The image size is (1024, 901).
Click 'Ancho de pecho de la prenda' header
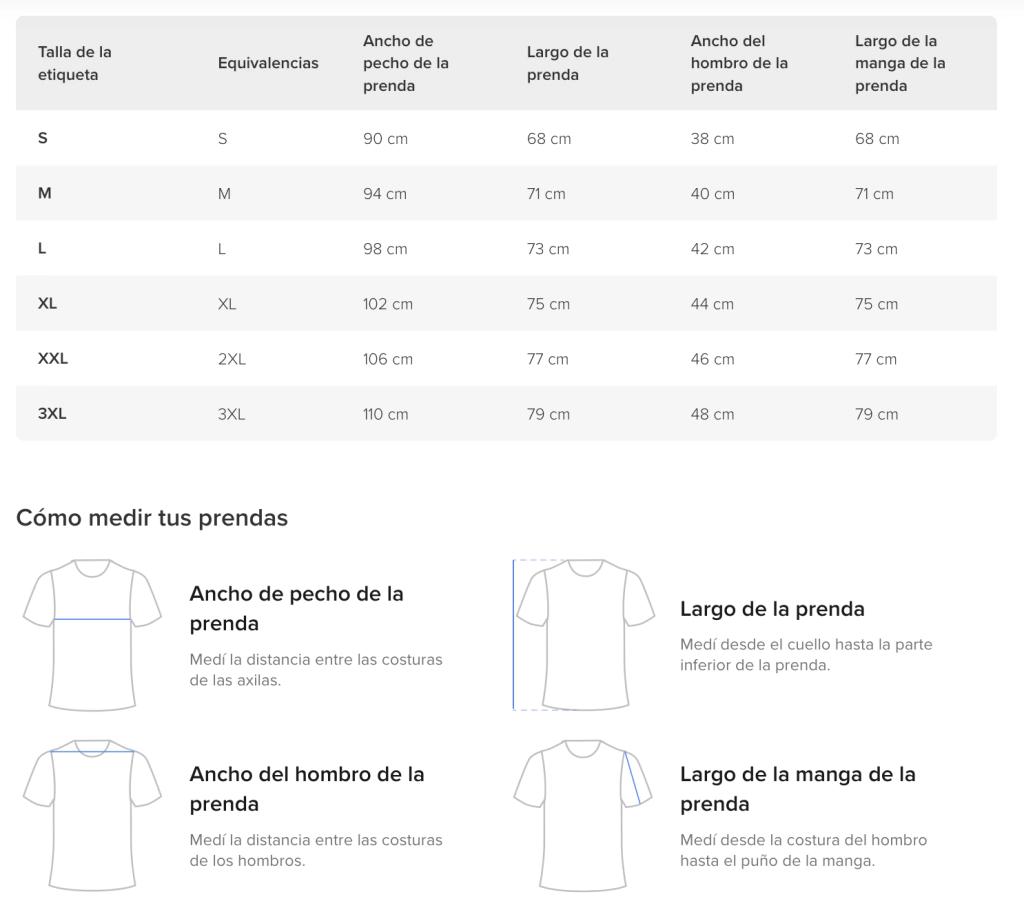click(406, 63)
